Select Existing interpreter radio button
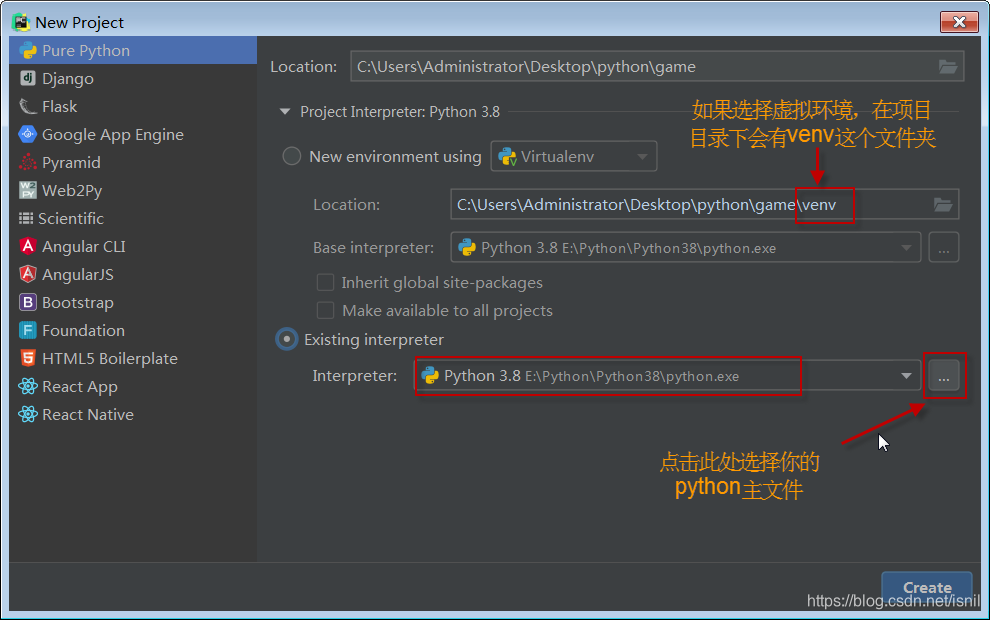The image size is (990, 620). (287, 339)
